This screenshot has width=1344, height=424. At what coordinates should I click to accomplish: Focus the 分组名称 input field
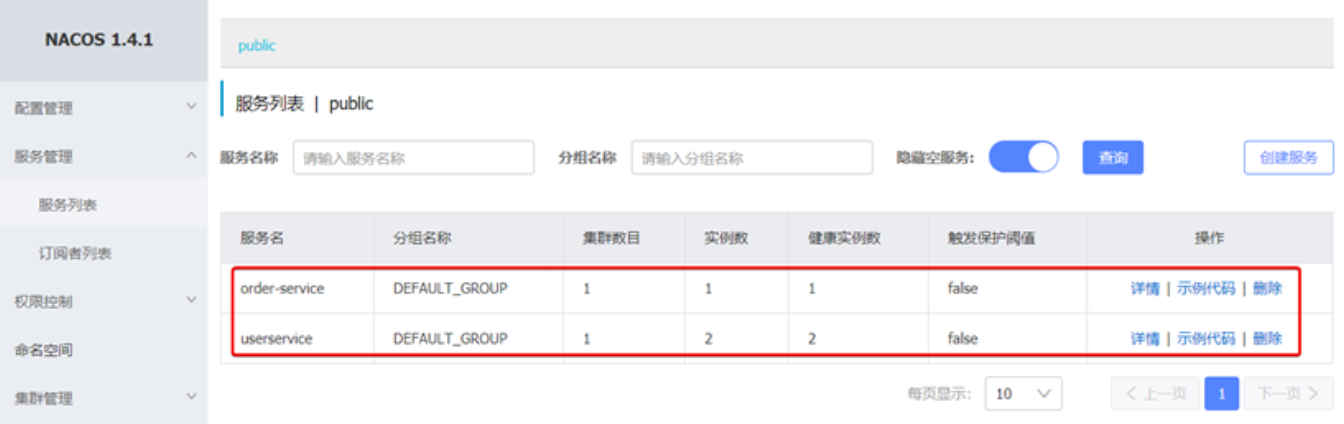click(751, 158)
